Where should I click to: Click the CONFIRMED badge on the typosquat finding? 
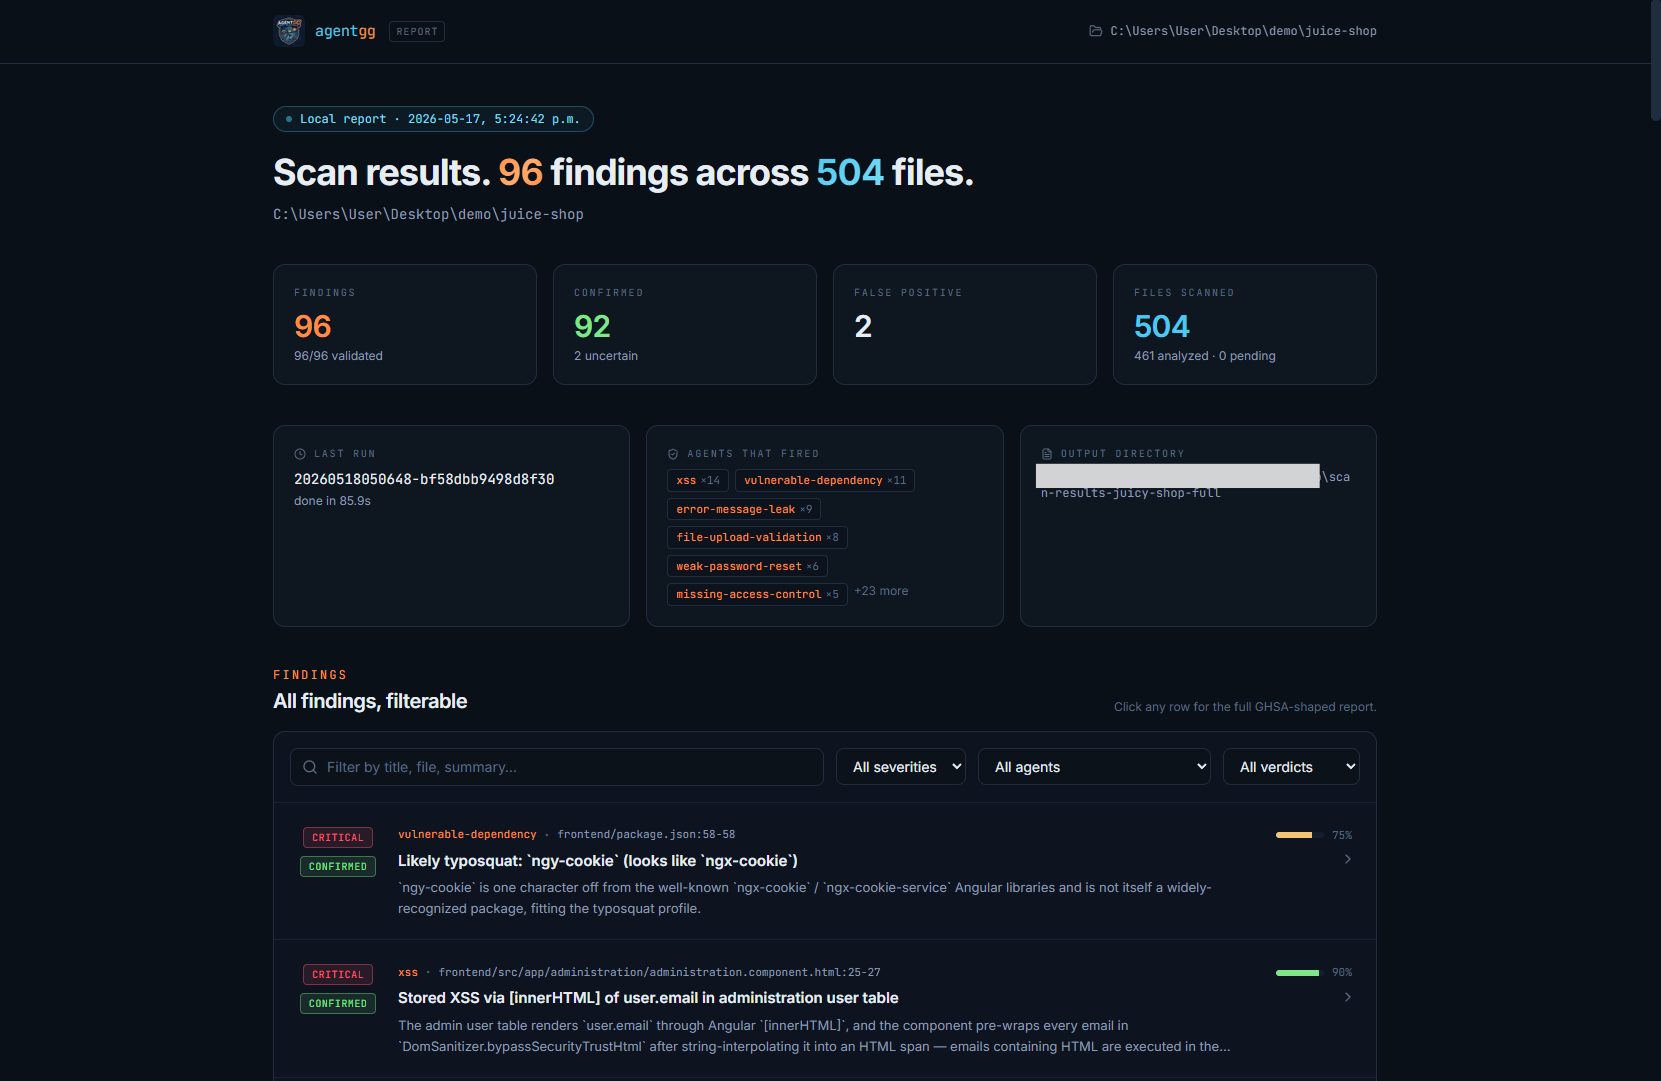[338, 867]
